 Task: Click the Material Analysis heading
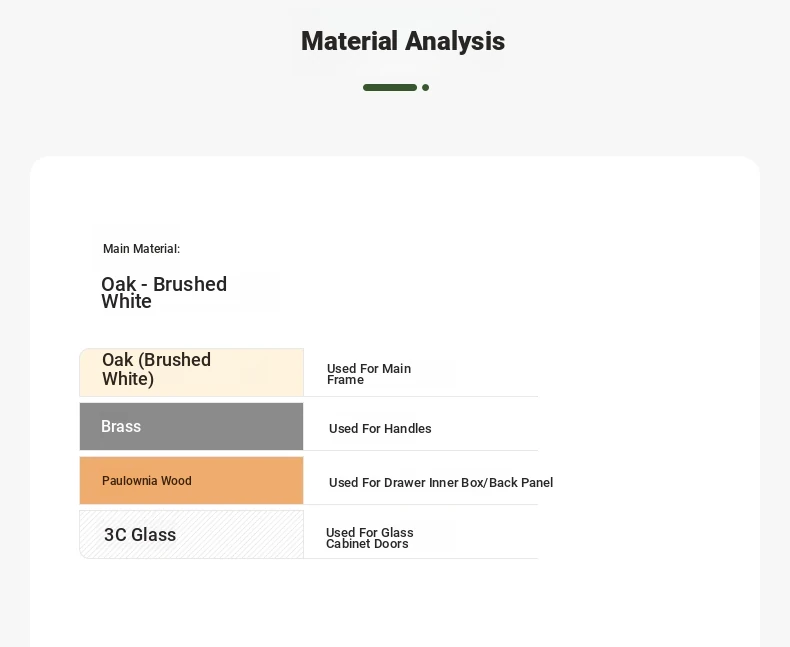(x=403, y=41)
